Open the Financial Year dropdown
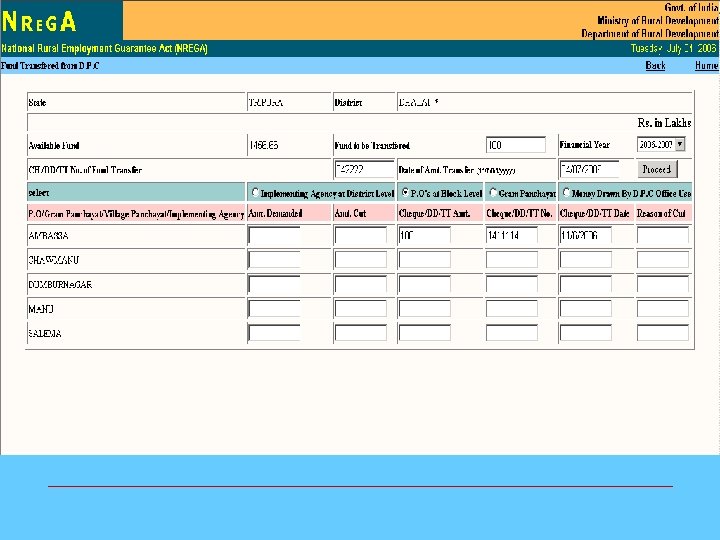Screen dimensions: 720x540 coord(661,145)
